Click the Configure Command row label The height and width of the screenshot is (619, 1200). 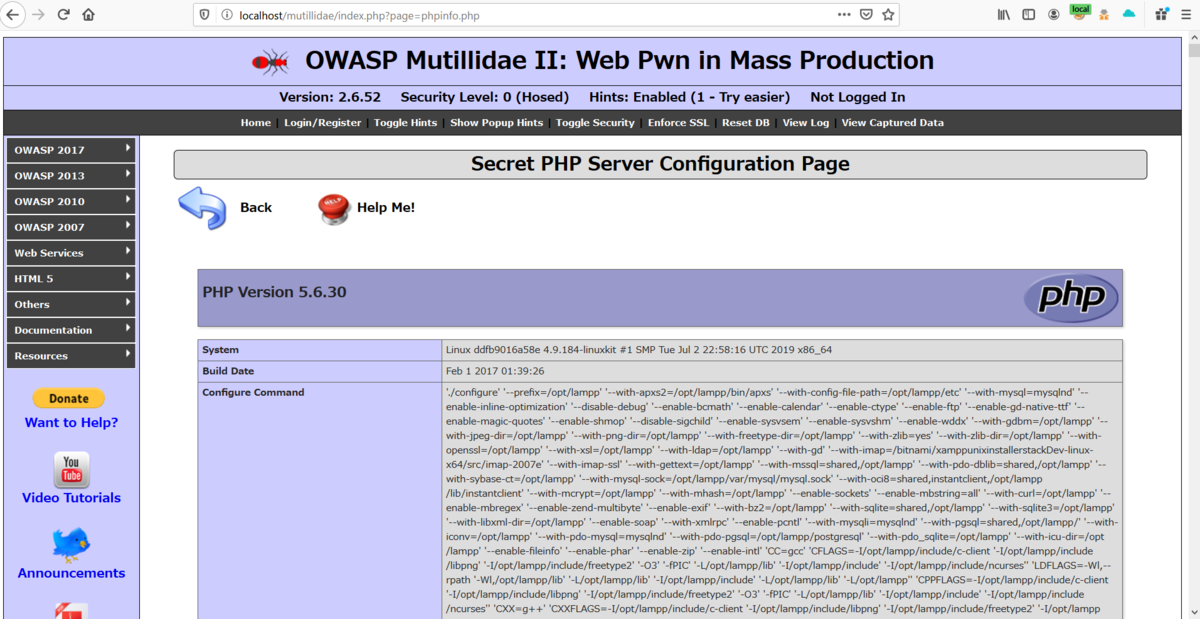tap(253, 392)
